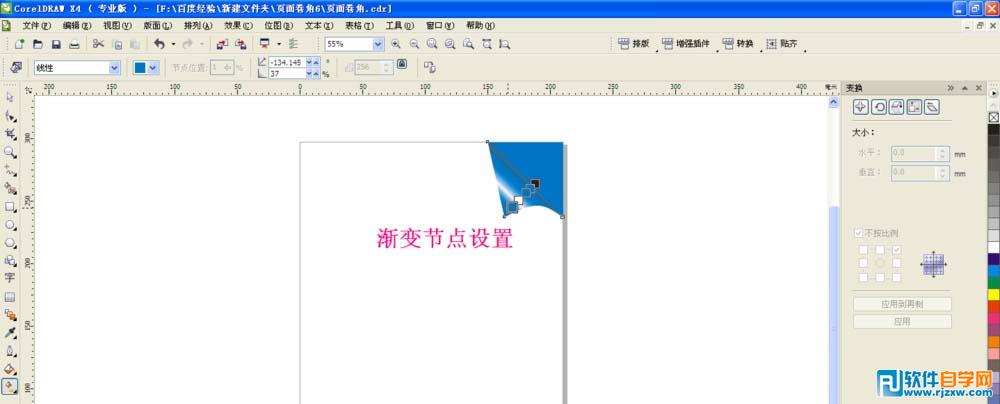Open the 位图(B) menu
The width and height of the screenshot is (1000, 404).
(x=279, y=26)
